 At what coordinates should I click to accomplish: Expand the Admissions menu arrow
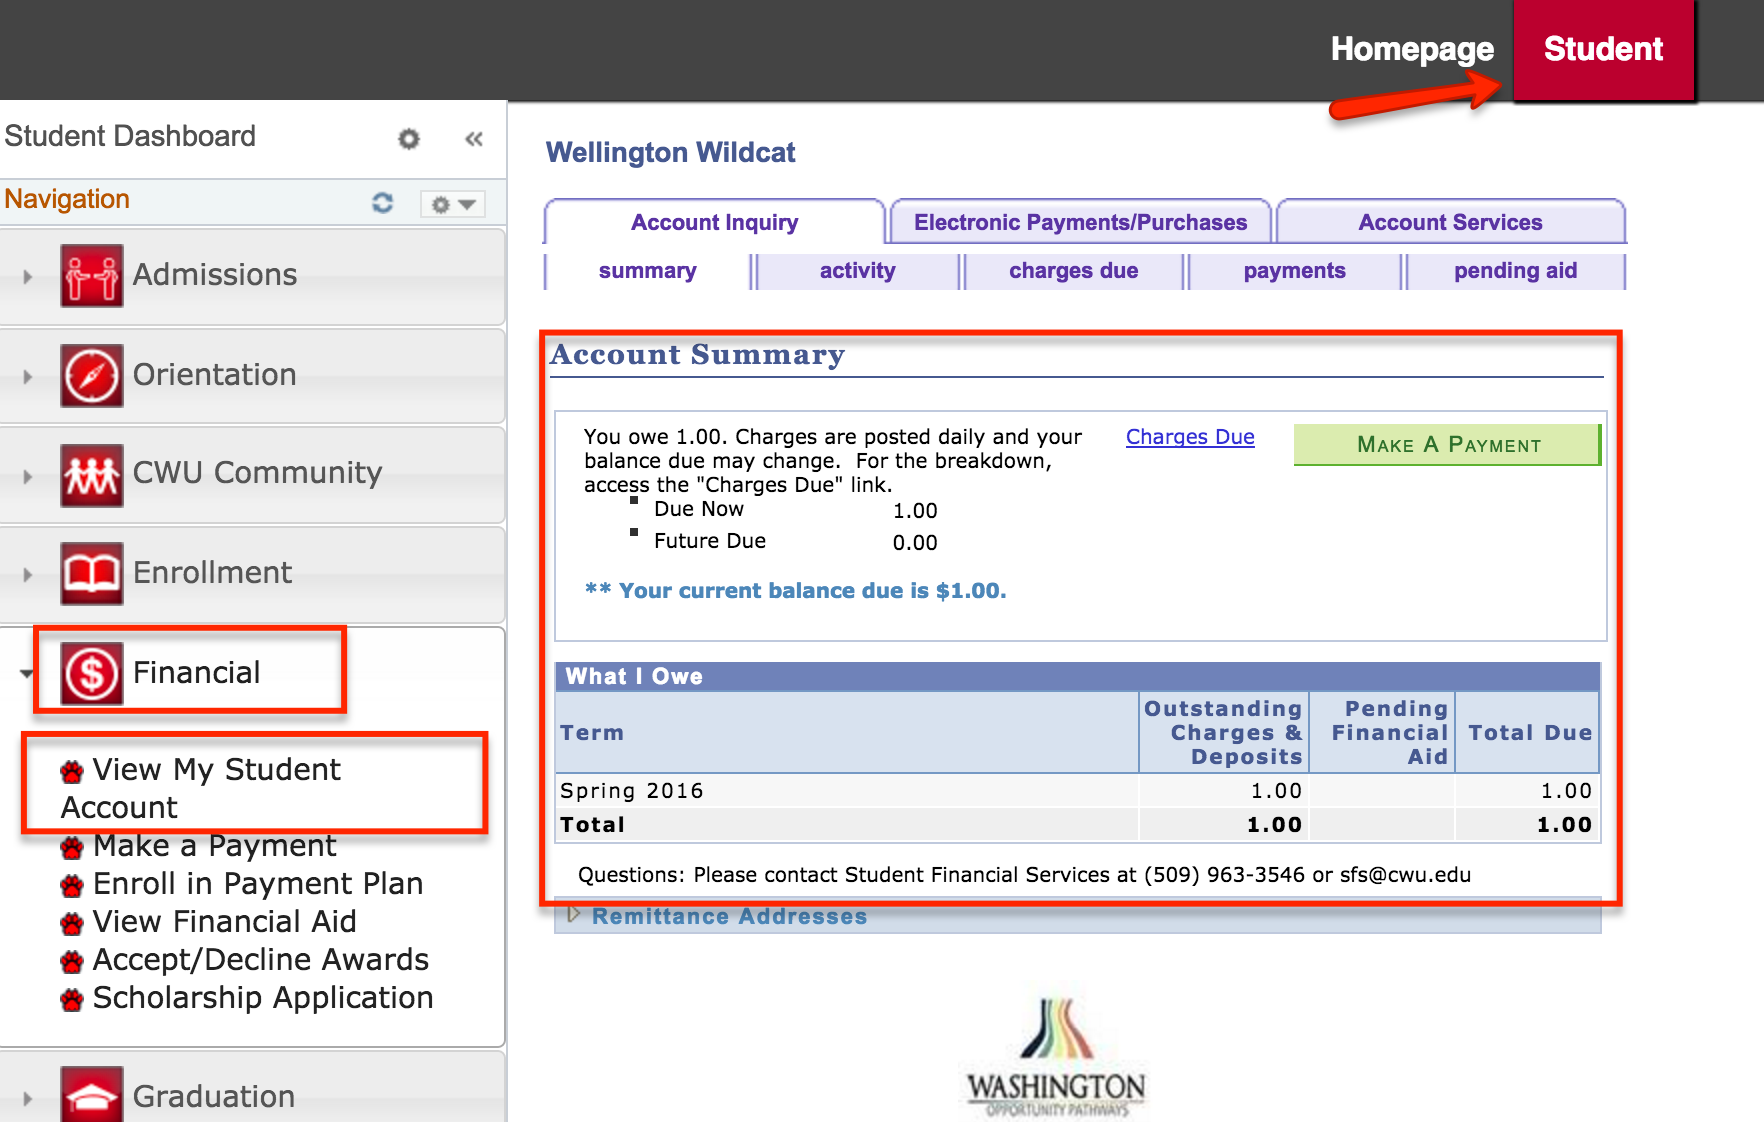[x=28, y=277]
